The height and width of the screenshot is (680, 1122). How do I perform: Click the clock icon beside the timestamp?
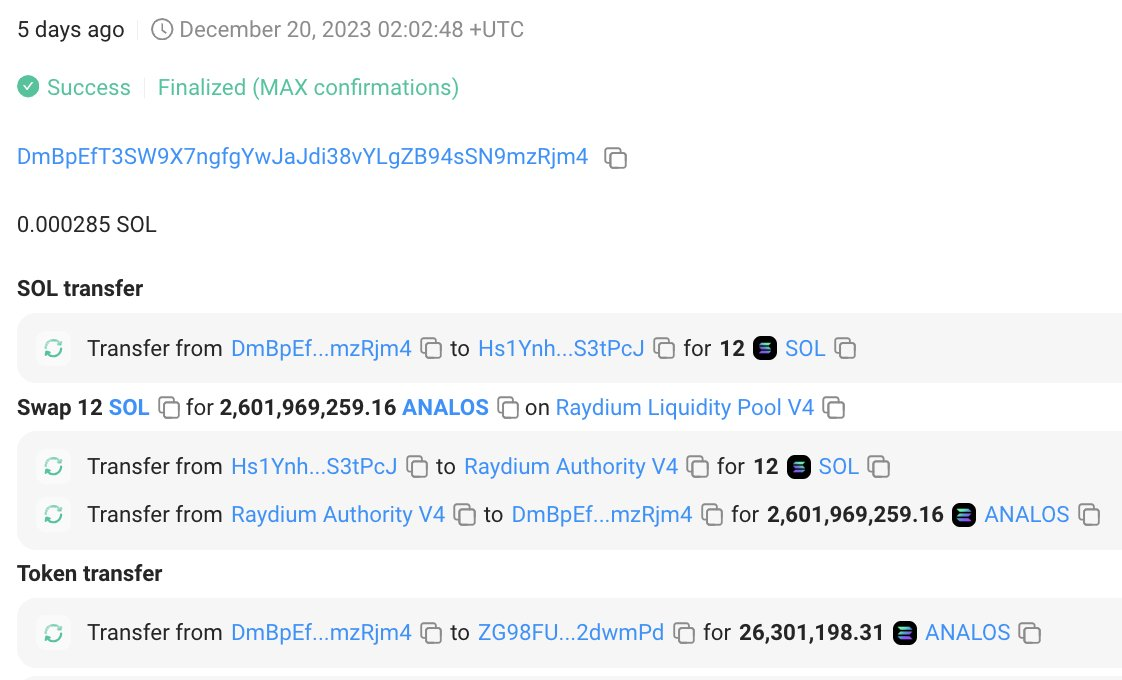162,29
